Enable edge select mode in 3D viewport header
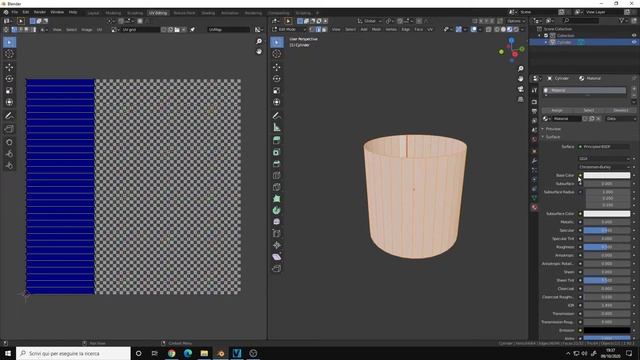 click(x=318, y=29)
